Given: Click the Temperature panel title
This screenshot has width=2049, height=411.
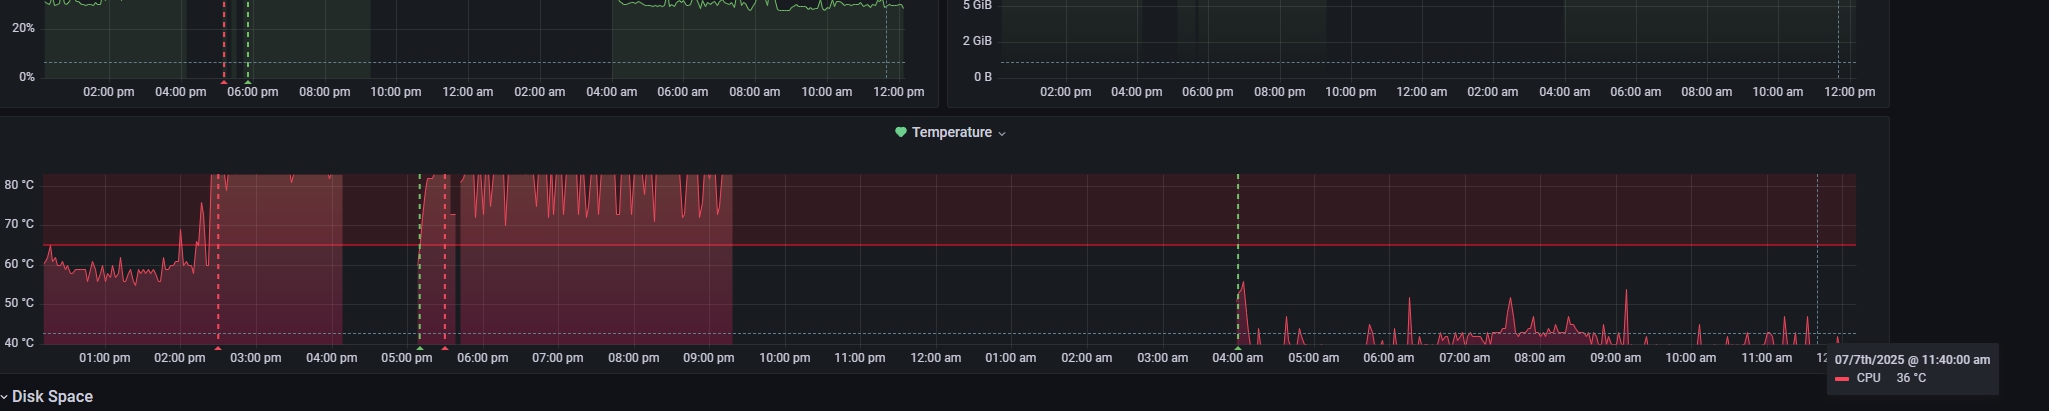Looking at the screenshot, I should point(951,132).
